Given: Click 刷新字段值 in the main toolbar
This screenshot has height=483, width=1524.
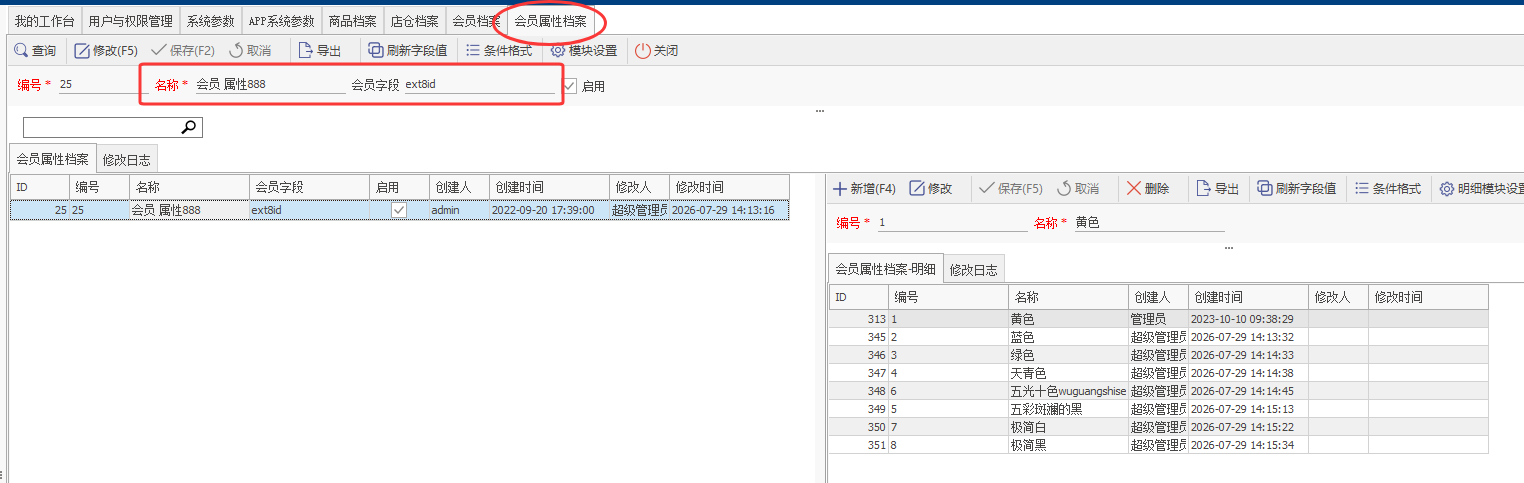Looking at the screenshot, I should point(407,50).
